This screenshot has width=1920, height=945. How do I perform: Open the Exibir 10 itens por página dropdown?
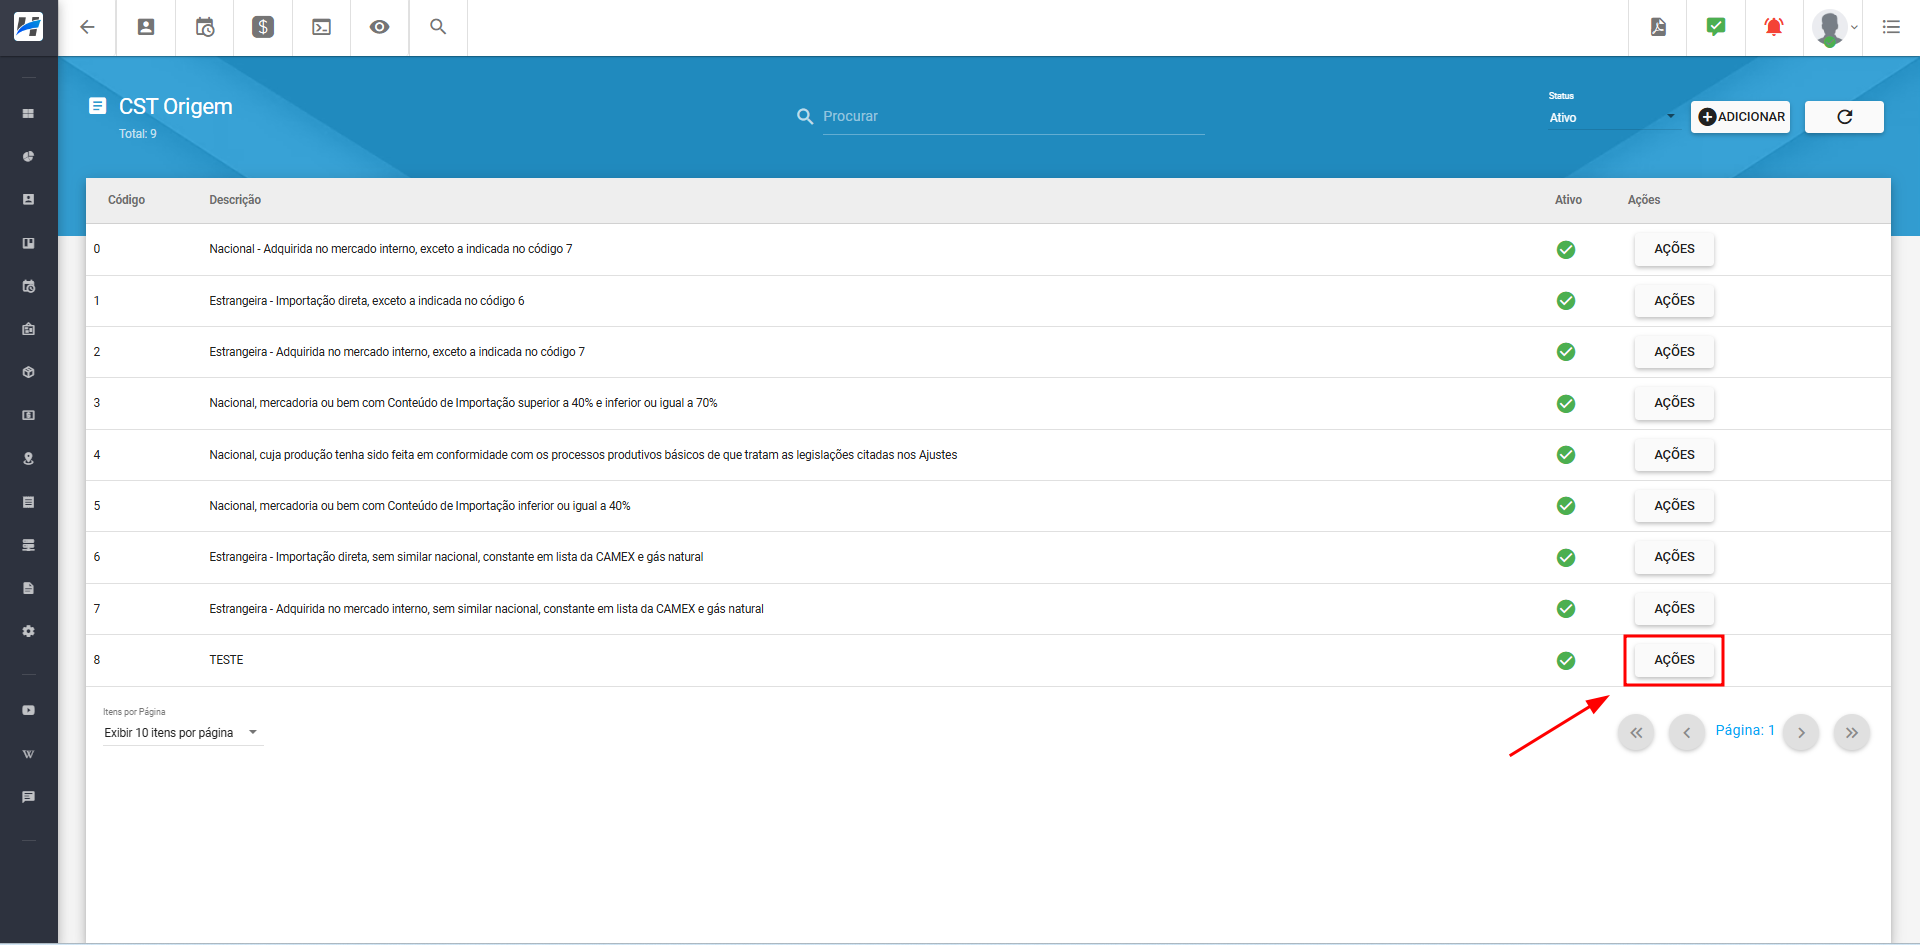(183, 733)
